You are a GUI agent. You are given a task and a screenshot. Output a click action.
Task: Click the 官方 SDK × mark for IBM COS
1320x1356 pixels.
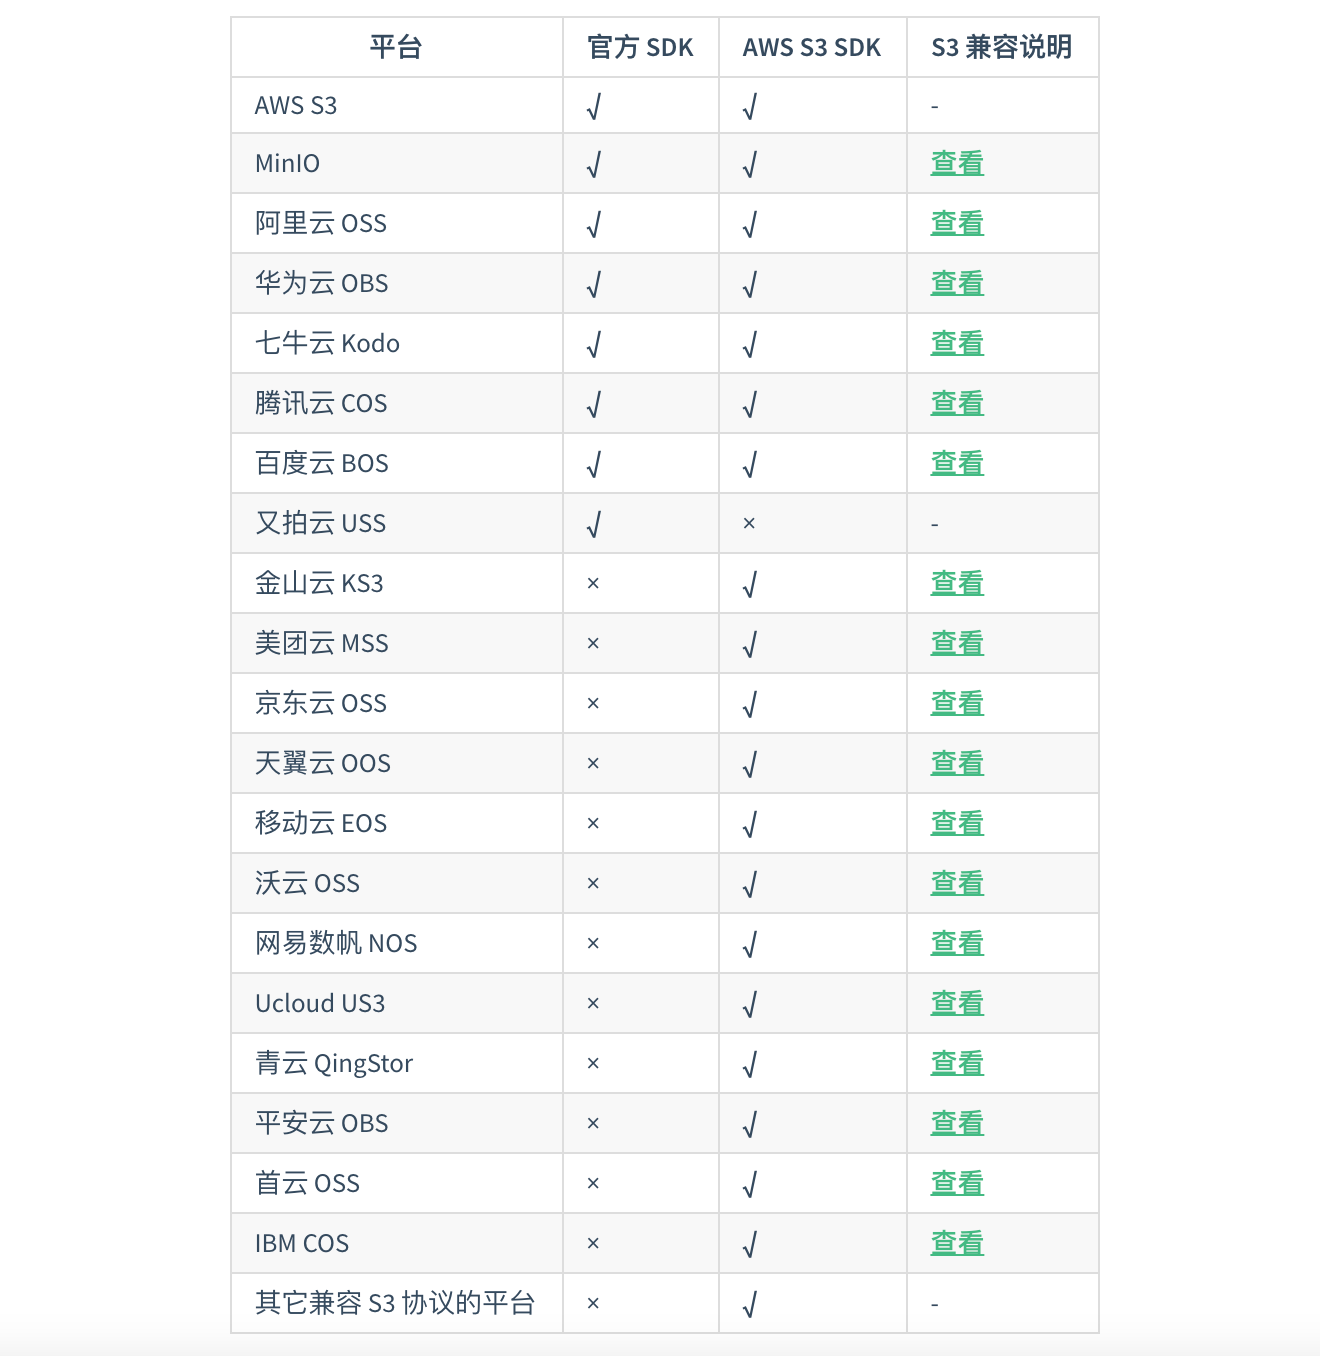tap(593, 1243)
